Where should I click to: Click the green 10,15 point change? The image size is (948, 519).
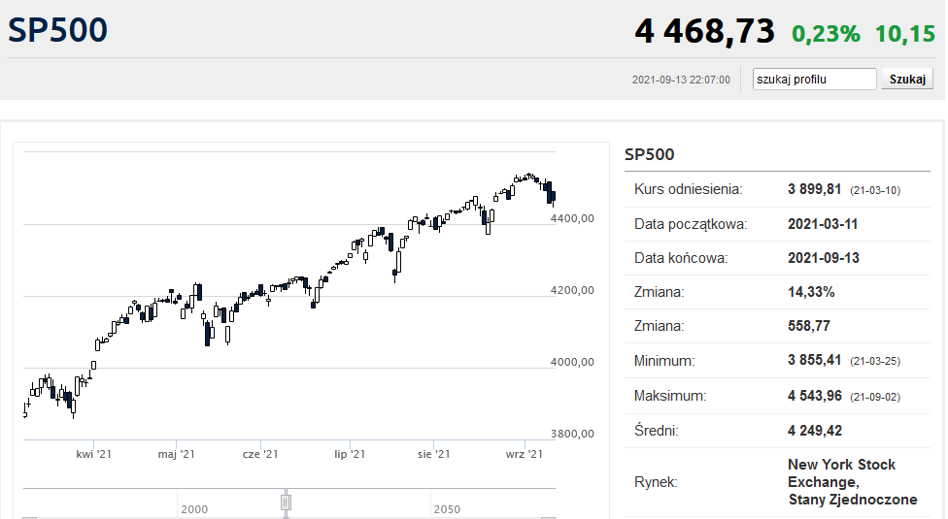tap(905, 33)
